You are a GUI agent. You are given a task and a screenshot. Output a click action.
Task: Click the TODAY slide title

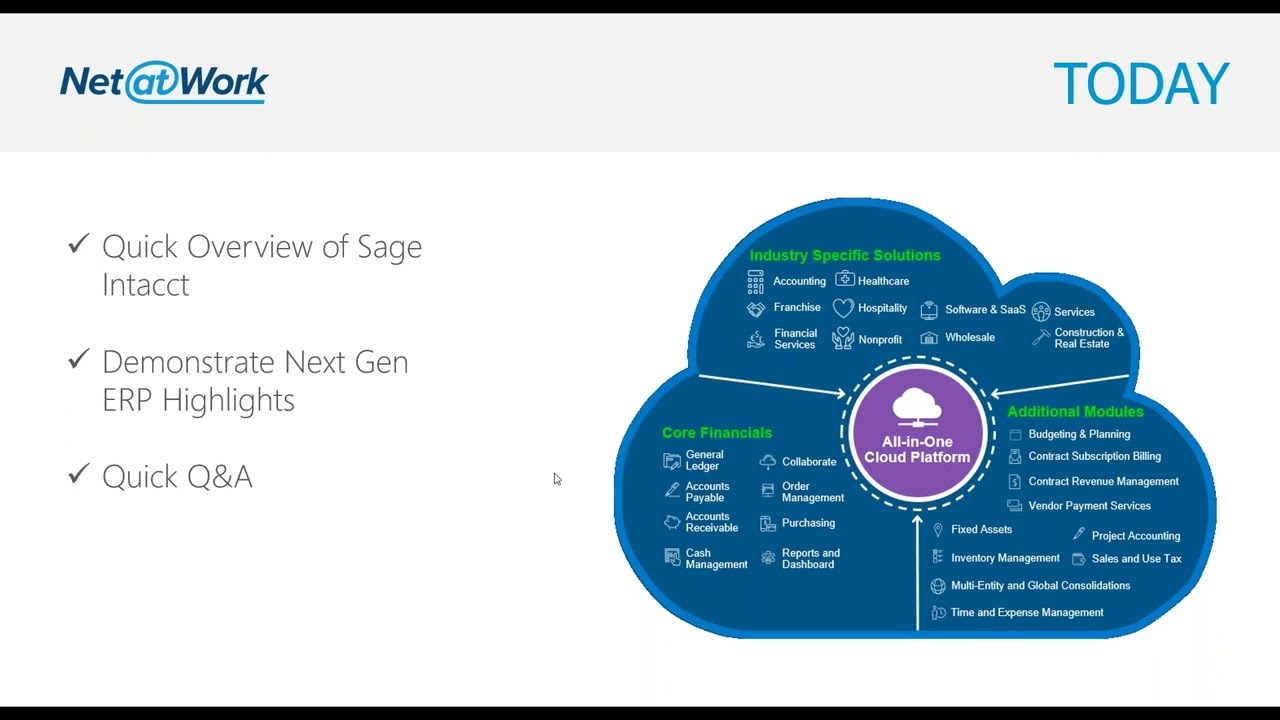pos(1141,84)
